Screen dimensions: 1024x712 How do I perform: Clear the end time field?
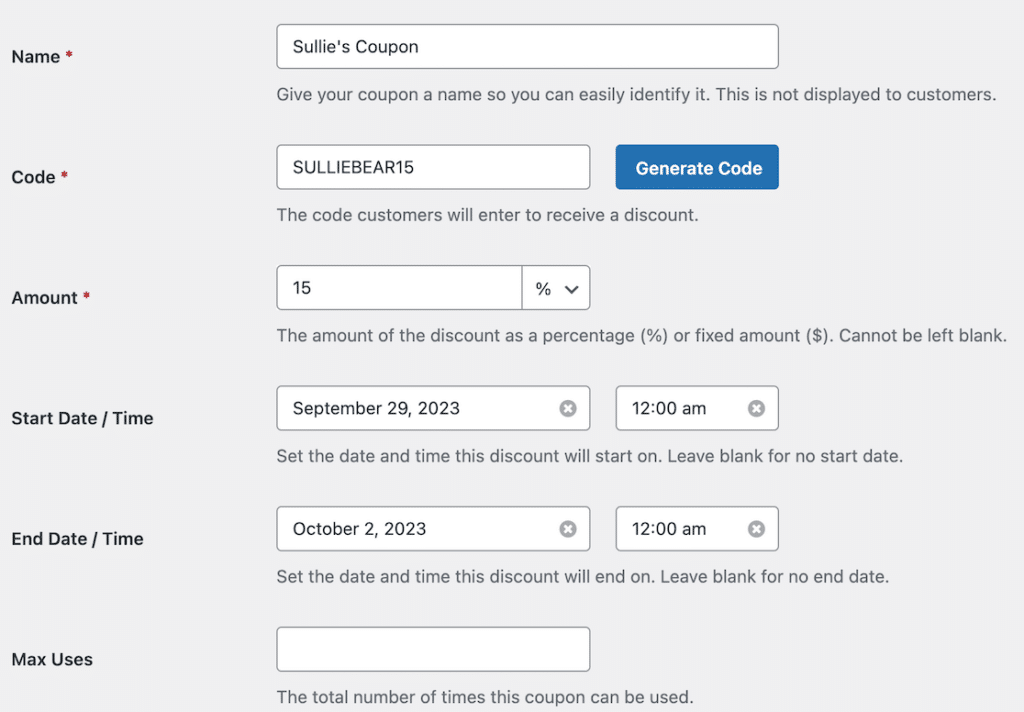point(759,529)
